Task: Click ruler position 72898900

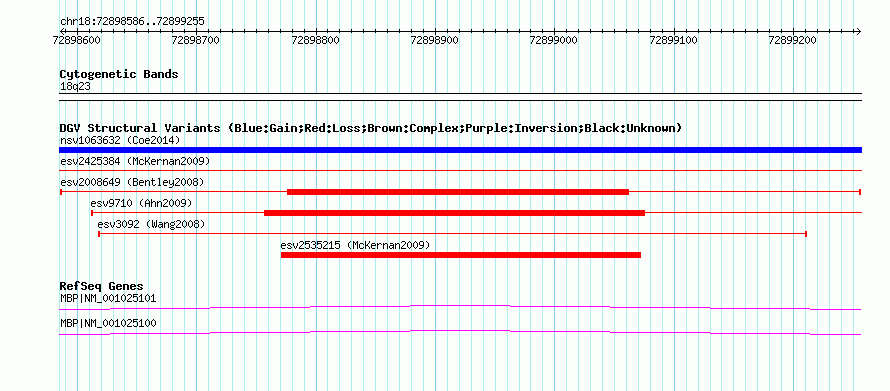Action: (435, 40)
